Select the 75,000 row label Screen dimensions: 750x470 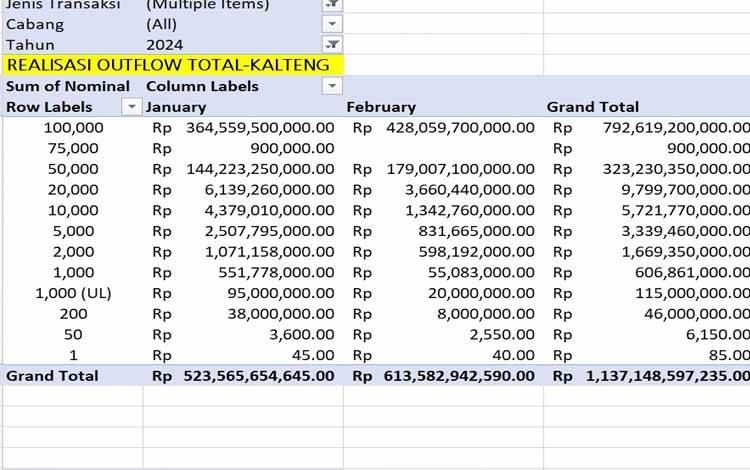73,148
